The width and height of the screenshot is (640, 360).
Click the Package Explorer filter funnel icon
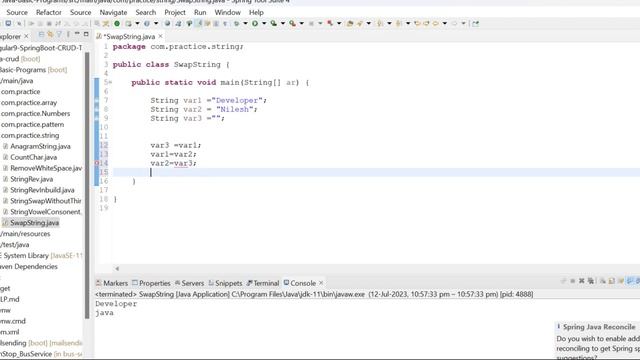pos(59,34)
